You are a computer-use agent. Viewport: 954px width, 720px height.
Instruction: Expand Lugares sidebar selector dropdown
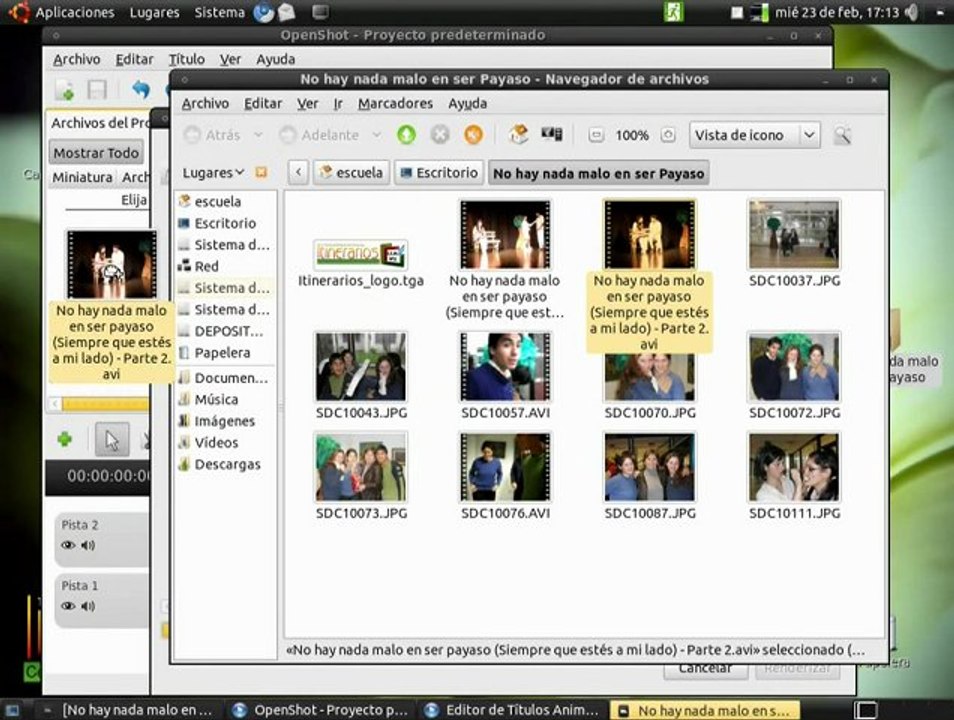[213, 173]
